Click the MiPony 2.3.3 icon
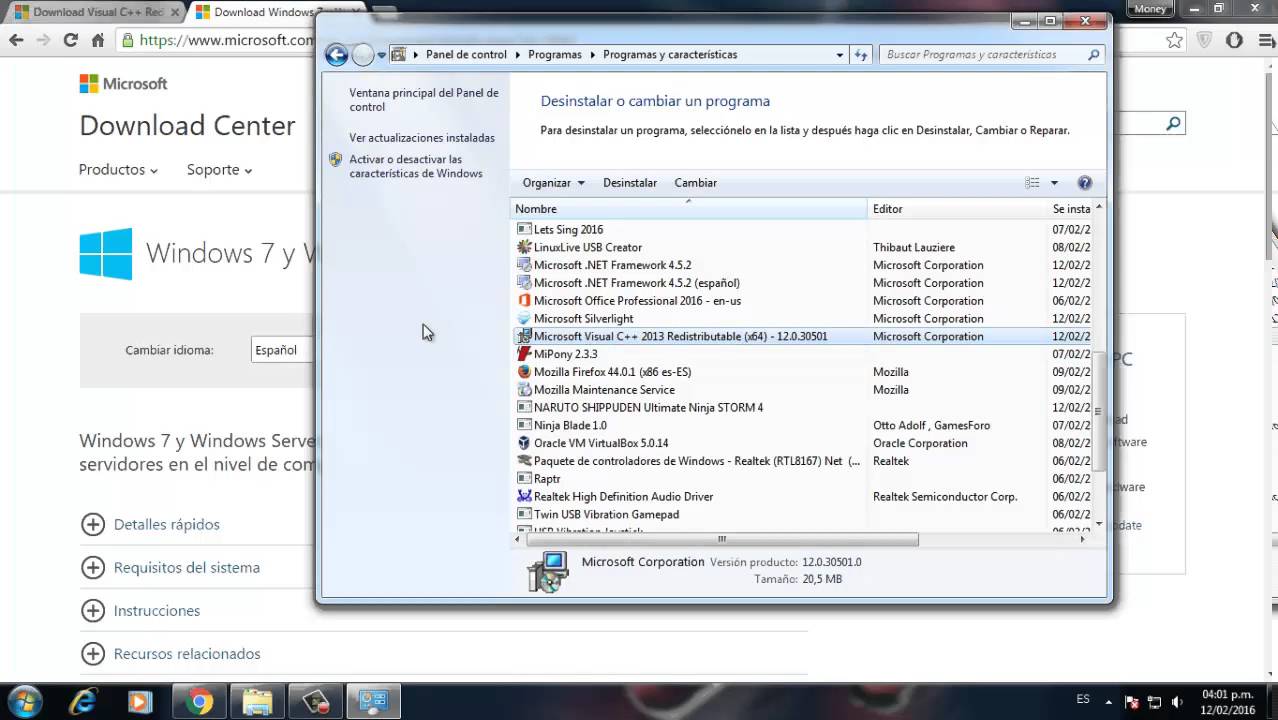1278x720 pixels. point(524,354)
